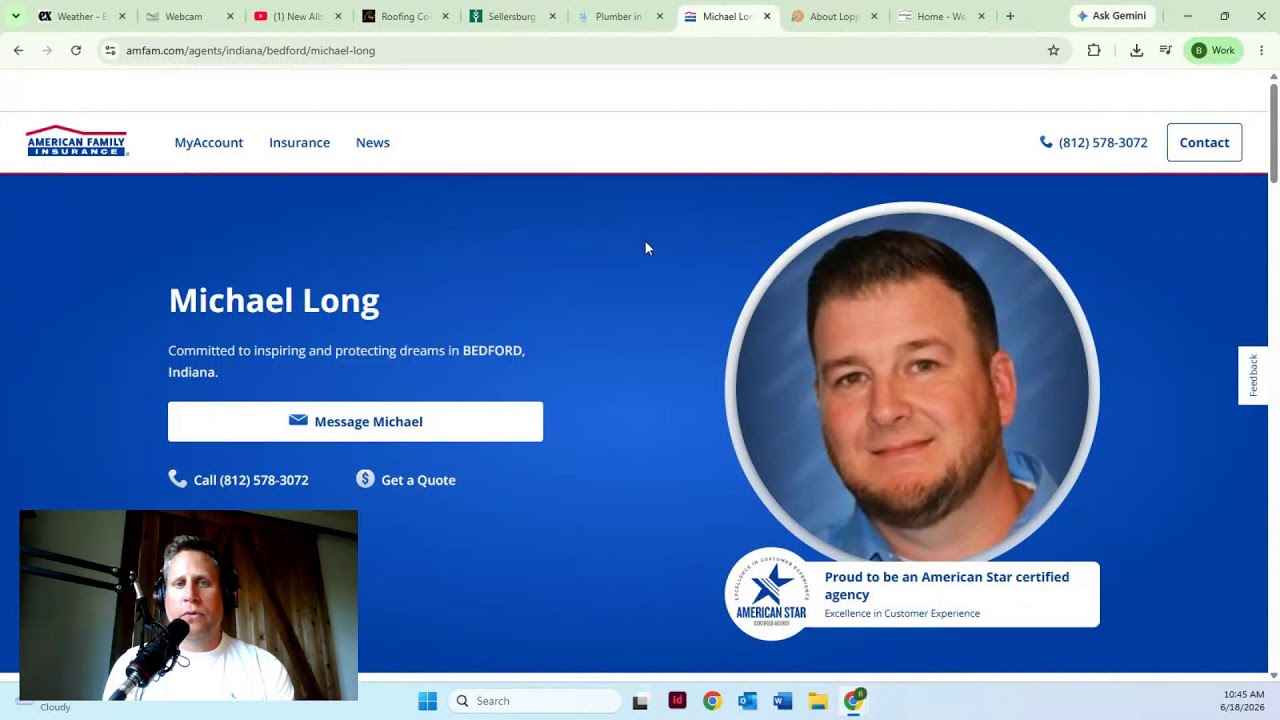This screenshot has height=720, width=1280.
Task: Click the Contact button in header
Action: [1204, 142]
